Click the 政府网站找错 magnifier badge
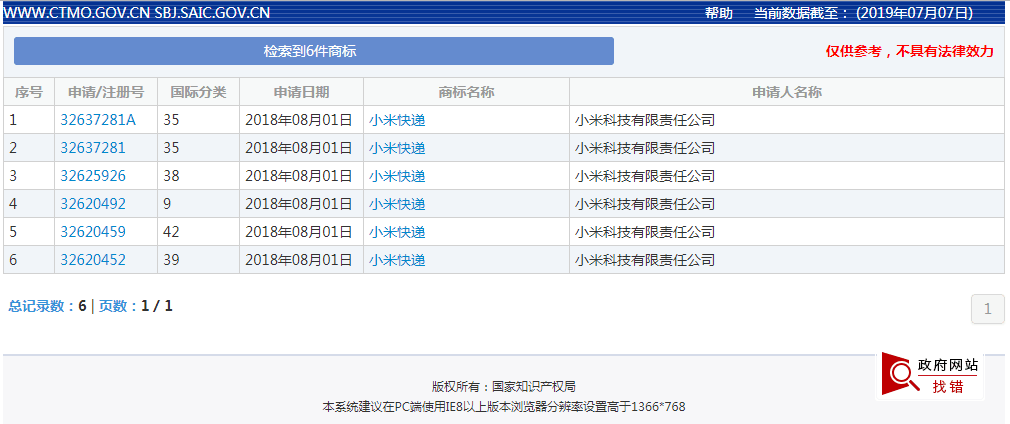This screenshot has height=424, width=1010. (929, 376)
